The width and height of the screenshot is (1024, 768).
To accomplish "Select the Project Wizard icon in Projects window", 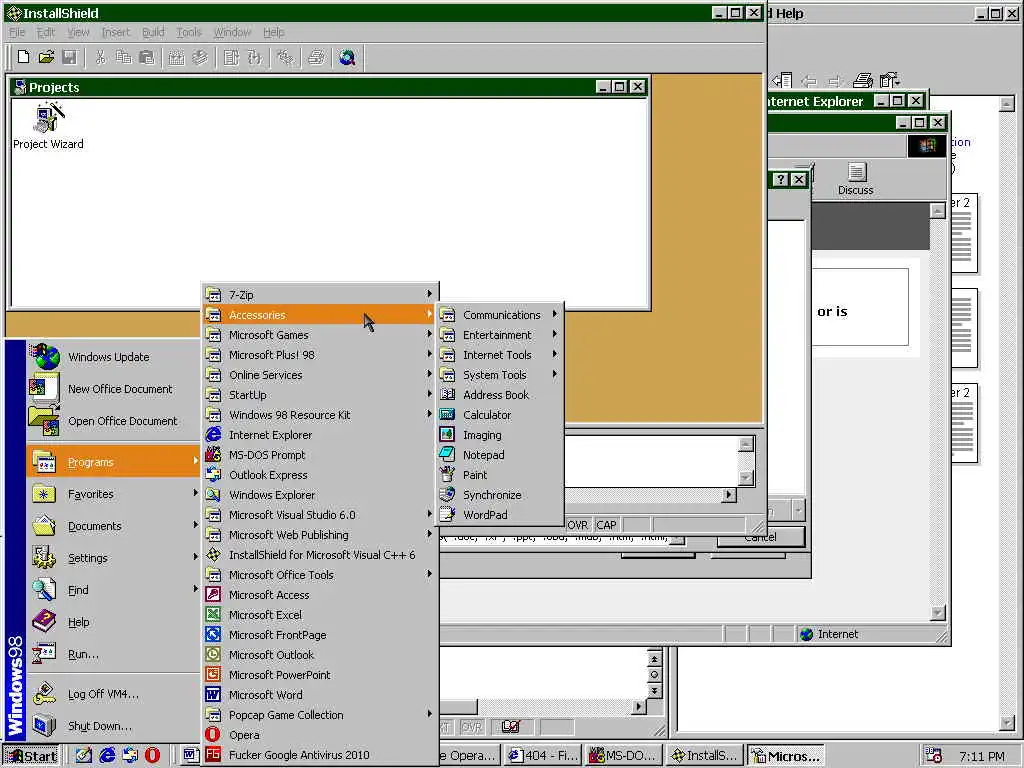I will point(48,127).
